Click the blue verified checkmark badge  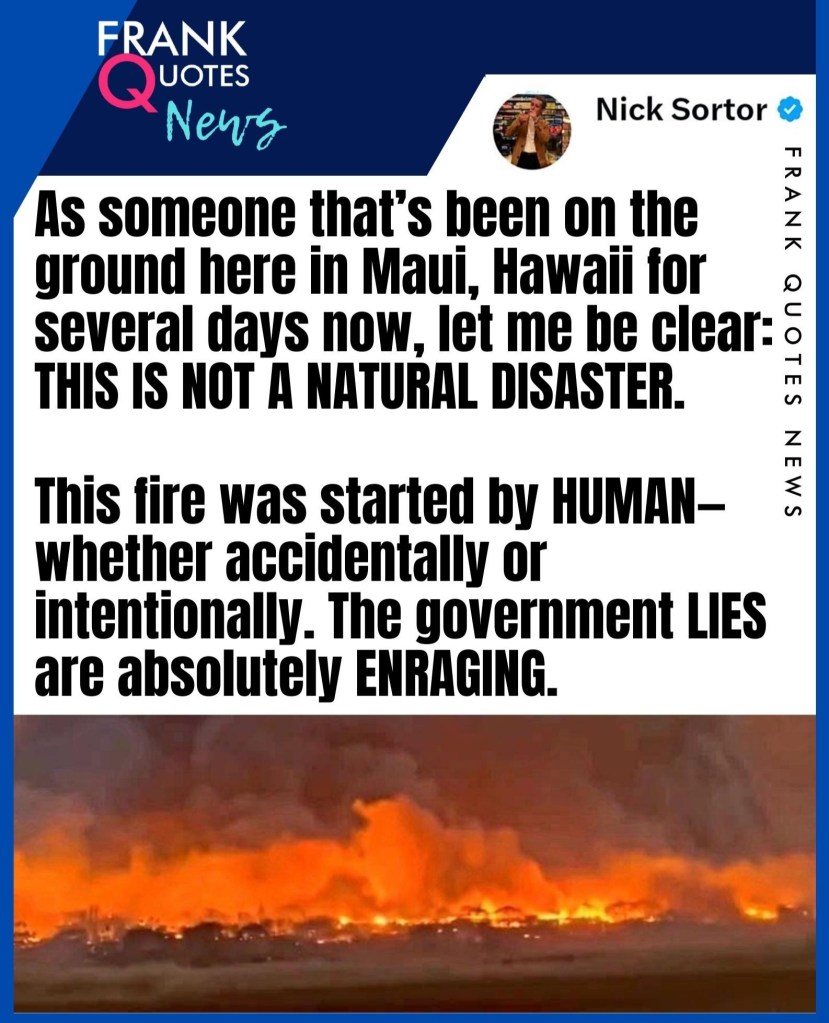[x=791, y=110]
